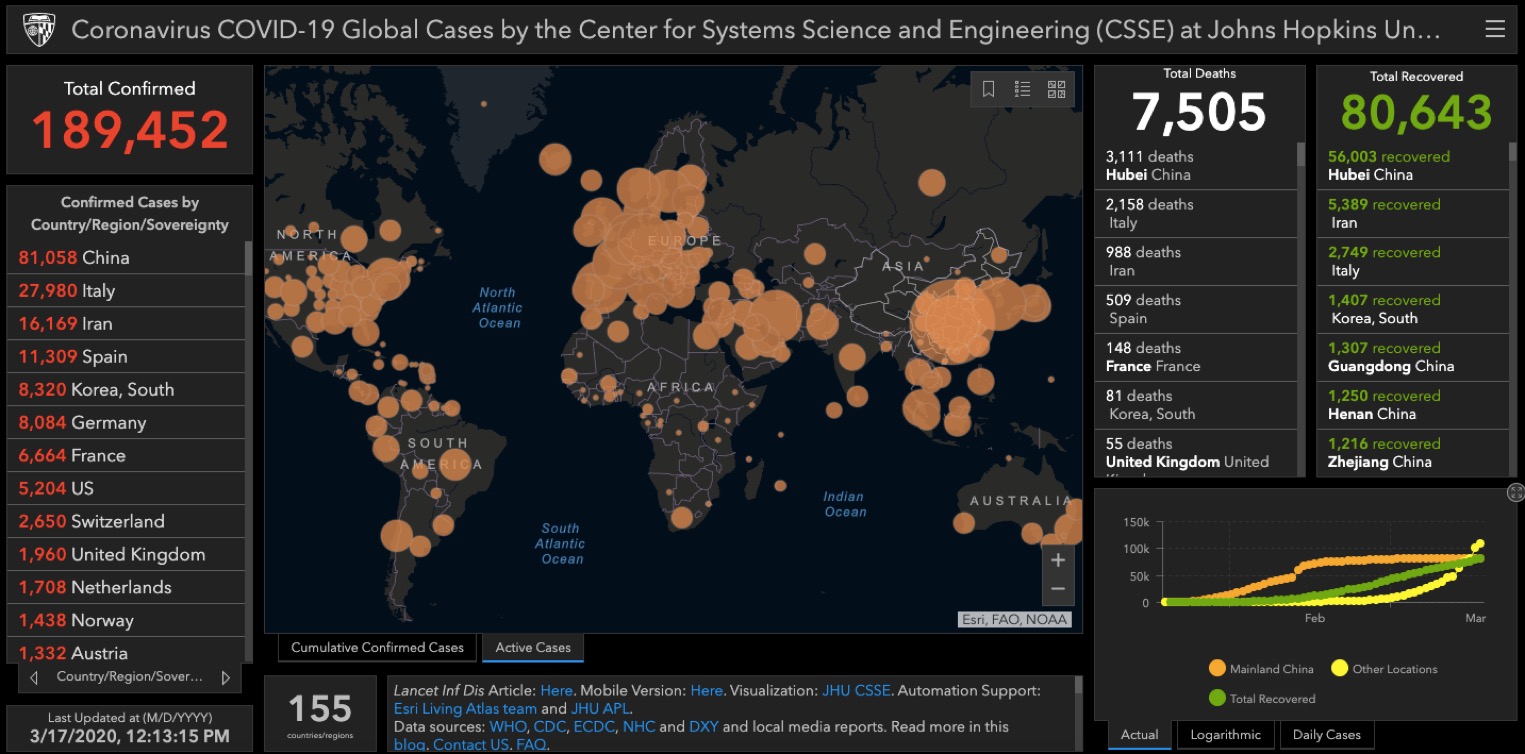Select '8,084 Germany' in country list

[x=126, y=422]
